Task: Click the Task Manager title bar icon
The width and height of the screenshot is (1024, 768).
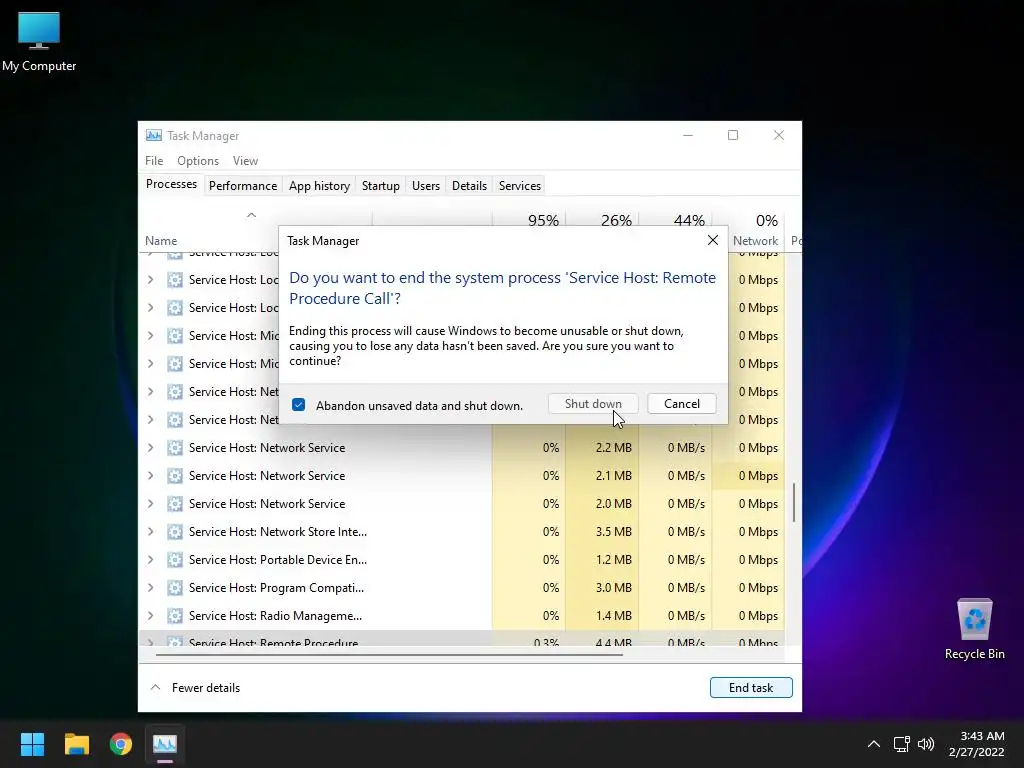Action: (153, 135)
